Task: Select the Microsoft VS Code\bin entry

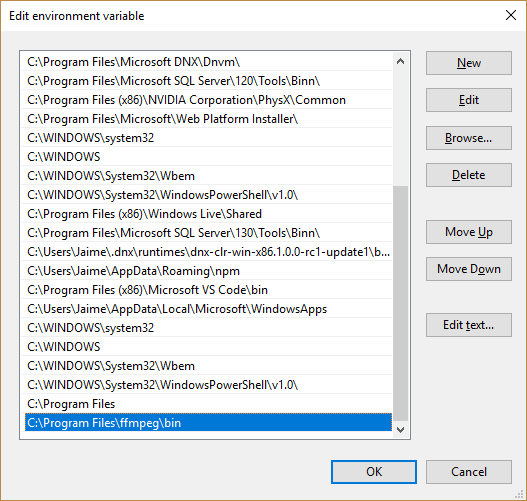Action: 206,290
